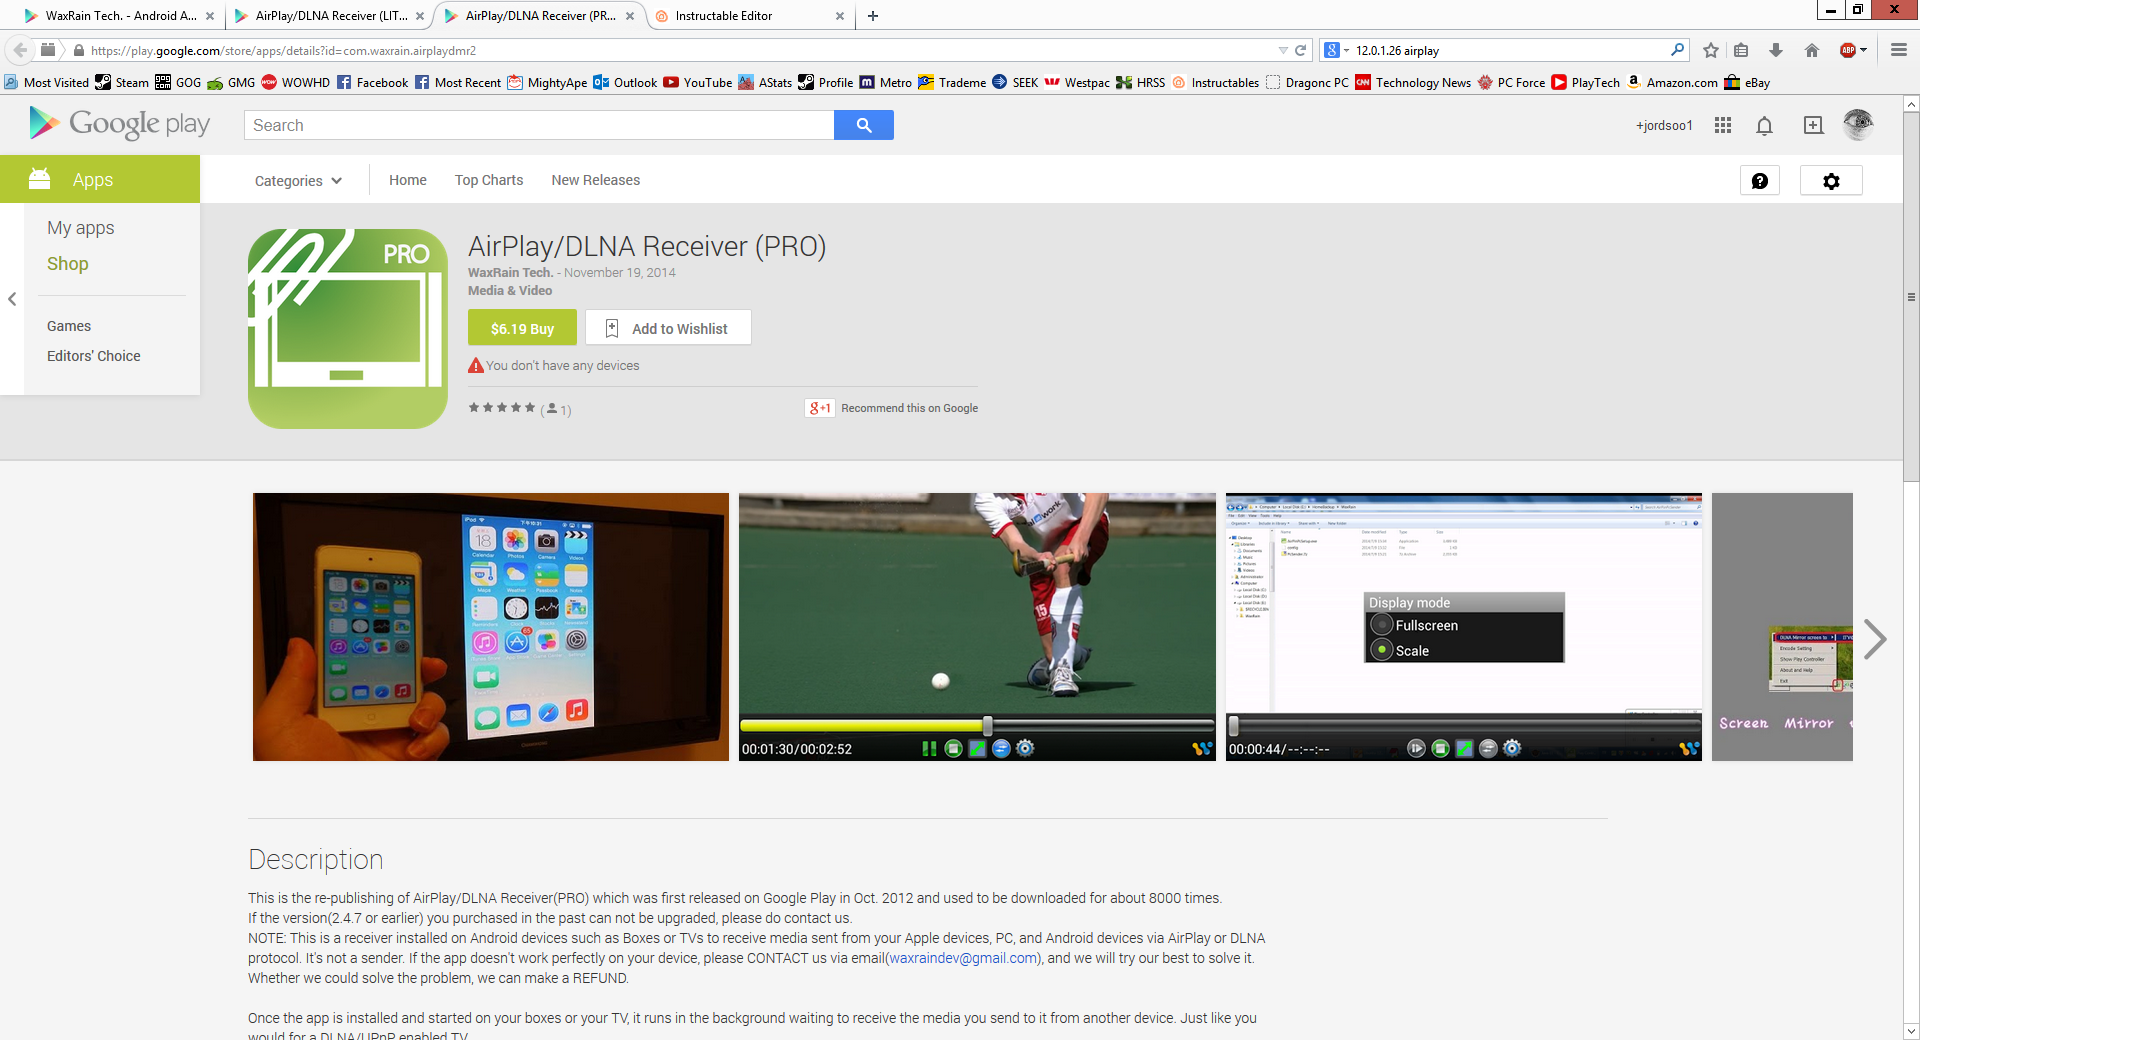
Task: Expand the Categories dropdown
Action: 298,181
